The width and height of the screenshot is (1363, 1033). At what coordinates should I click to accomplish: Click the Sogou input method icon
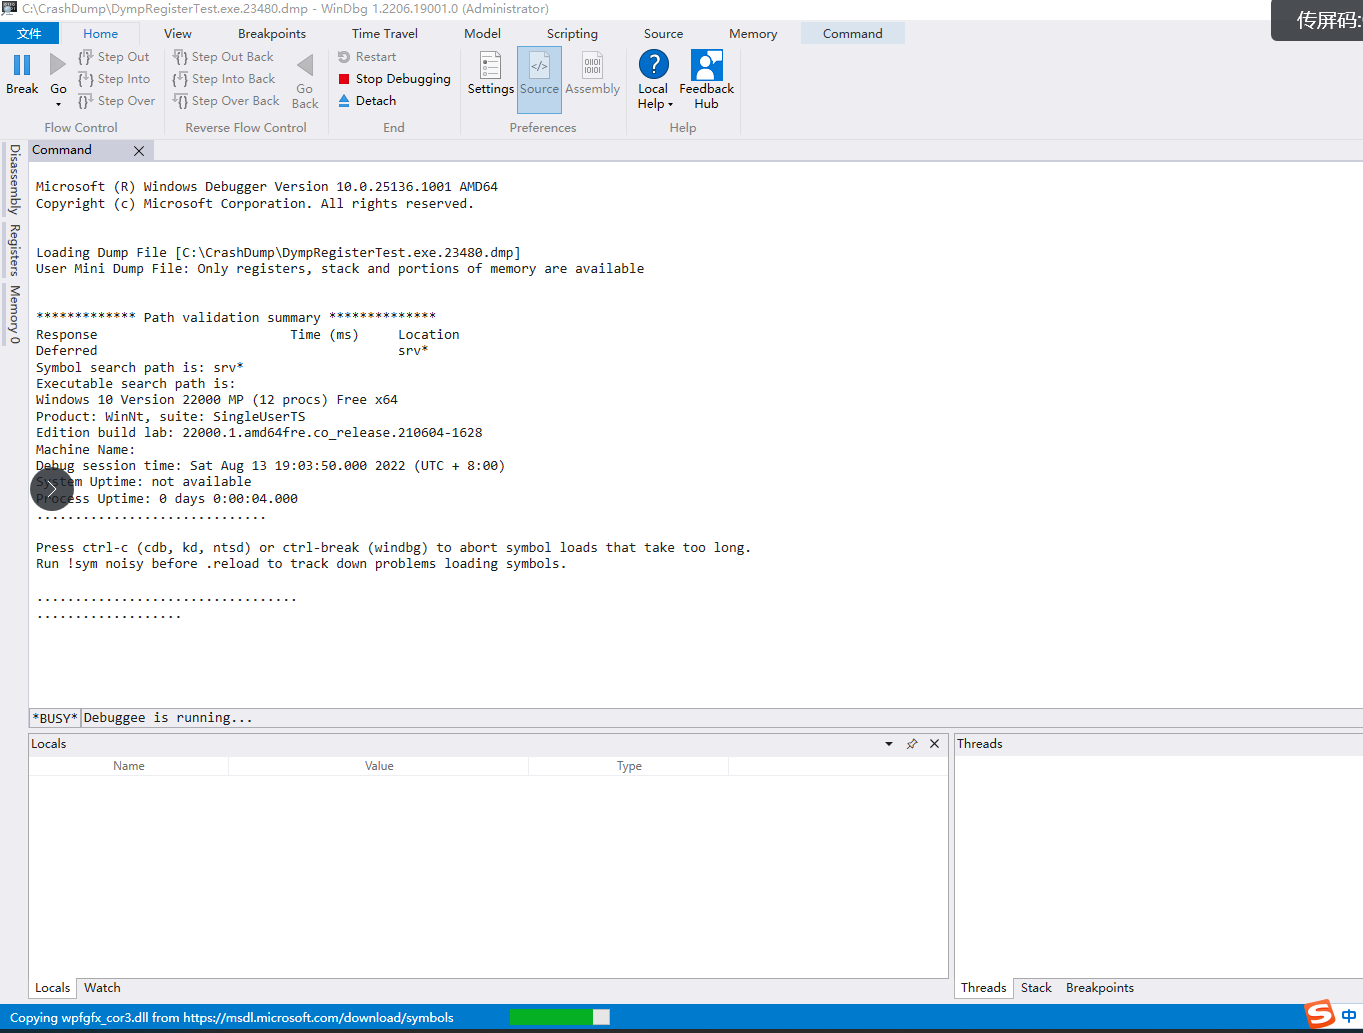1321,1014
